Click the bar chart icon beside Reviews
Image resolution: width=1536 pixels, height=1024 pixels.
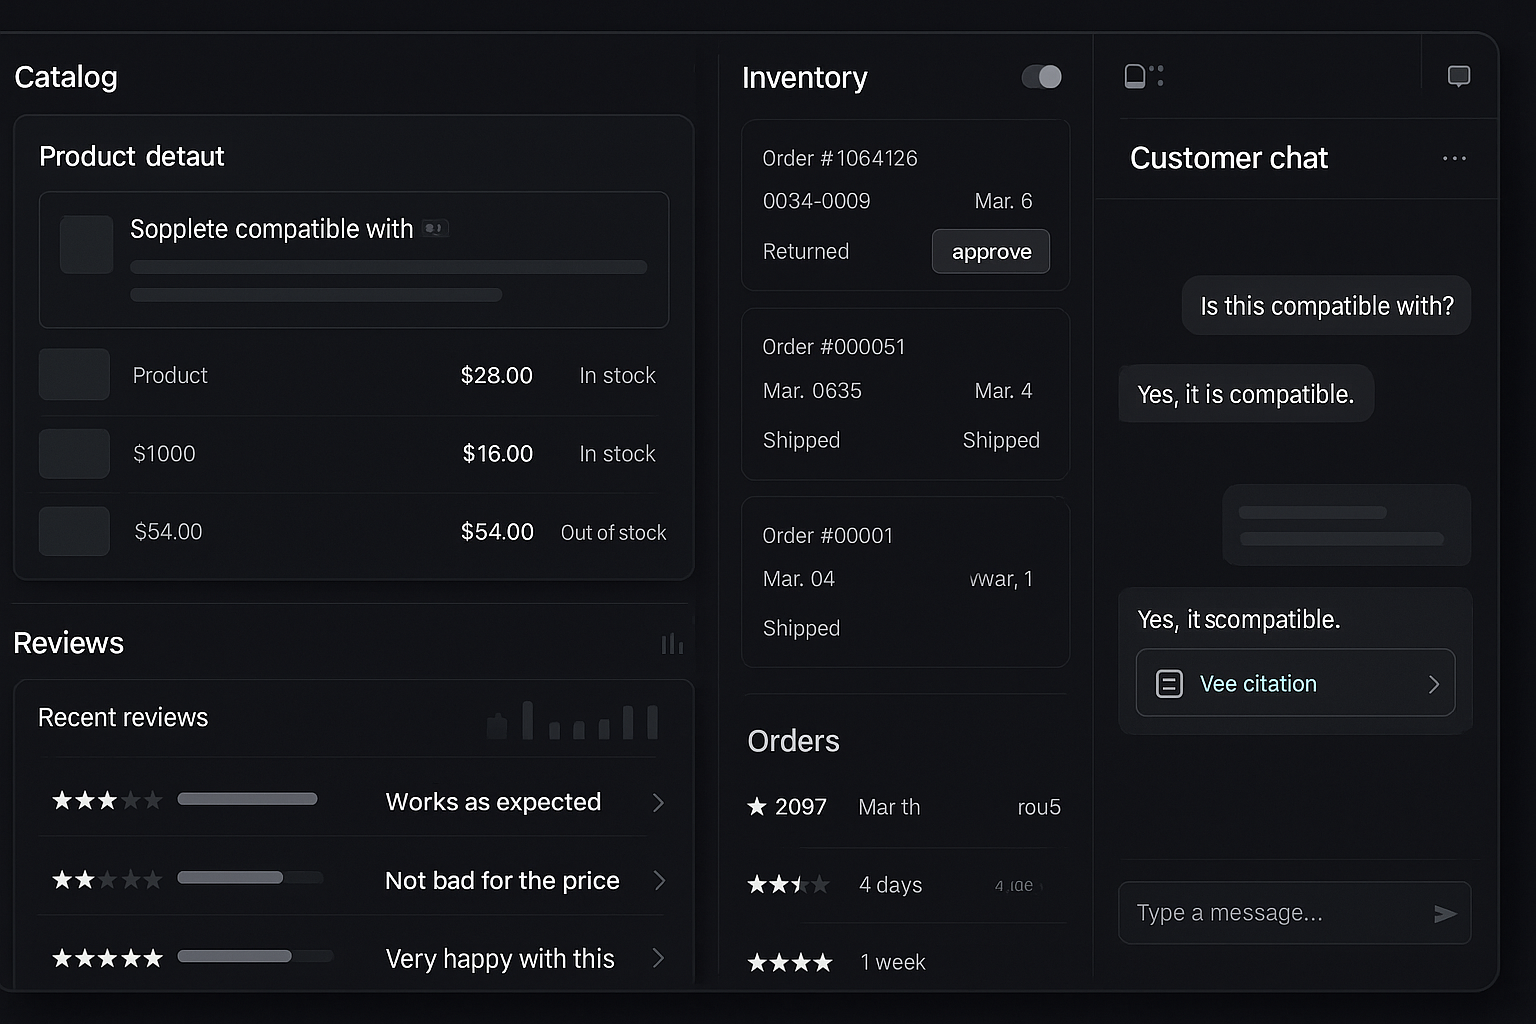click(672, 643)
